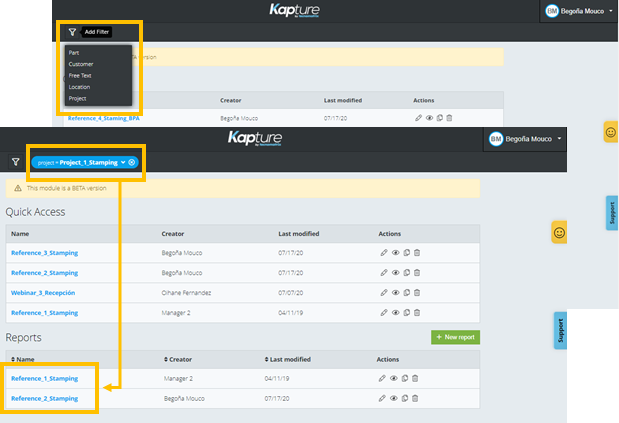This screenshot has width=619, height=423.
Task: Click the Add Filter funnel icon in back window
Action: 72,32
